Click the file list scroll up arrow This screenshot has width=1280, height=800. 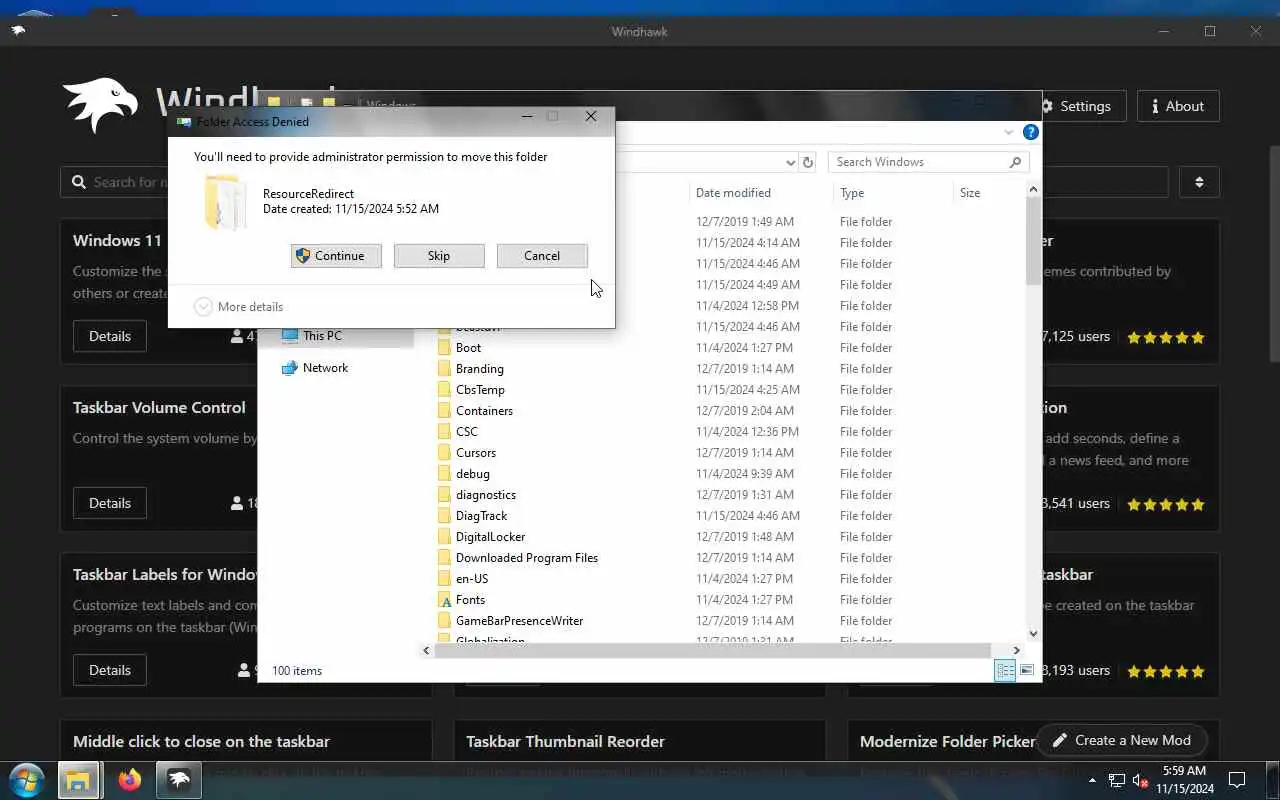tap(1033, 190)
